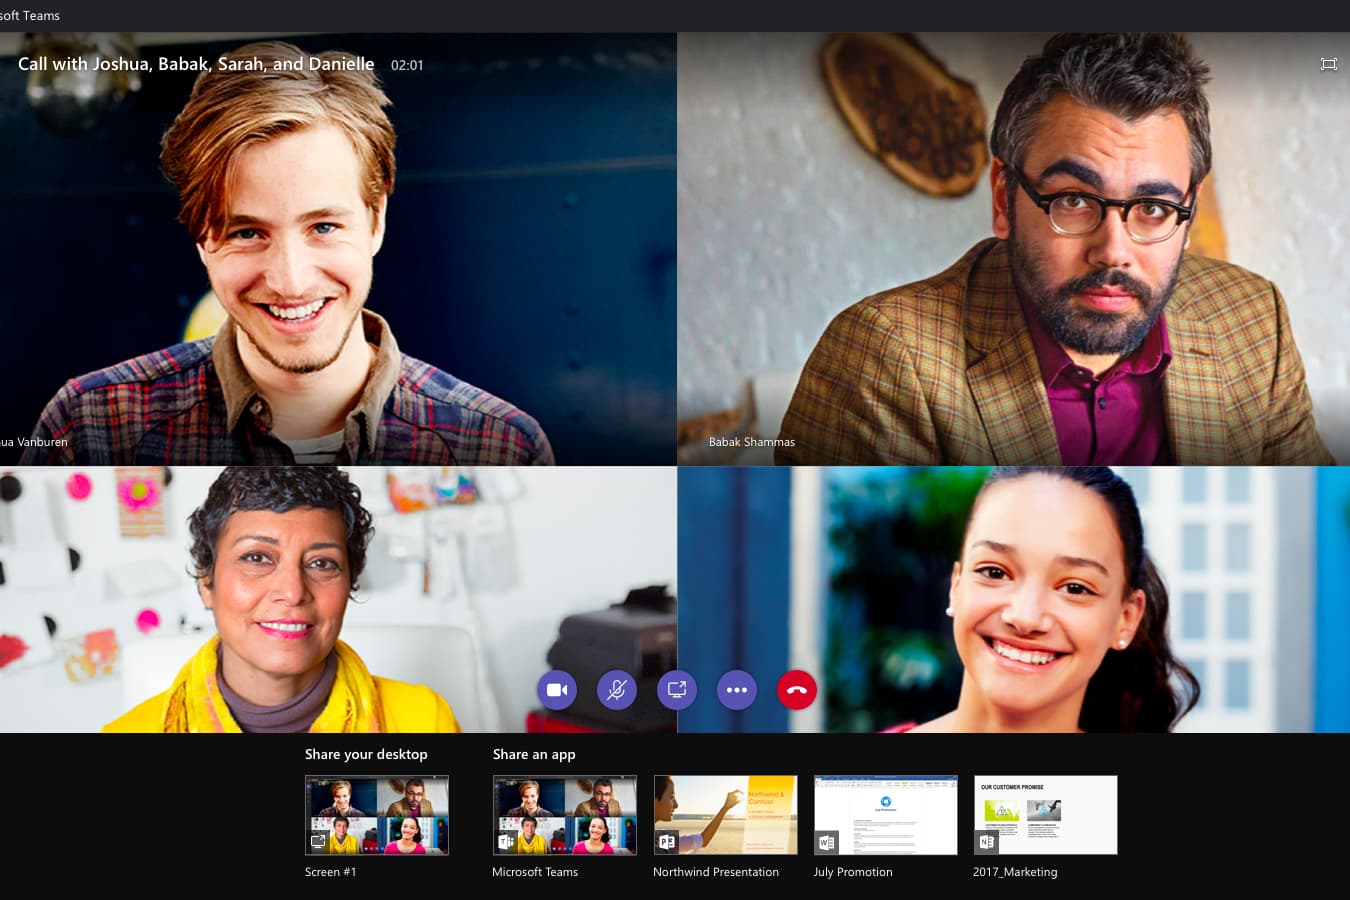
Task: Unmute the microphone
Action: point(617,690)
